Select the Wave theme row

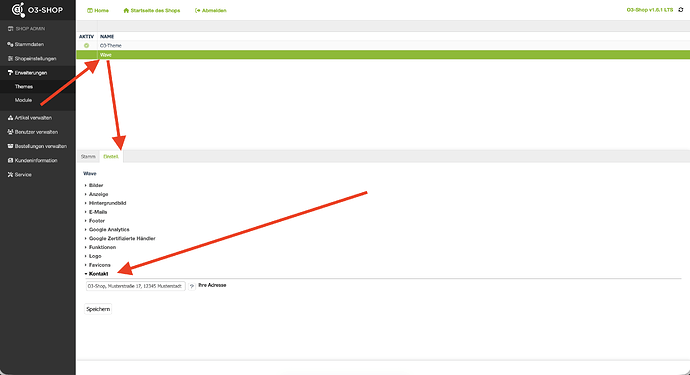click(383, 55)
